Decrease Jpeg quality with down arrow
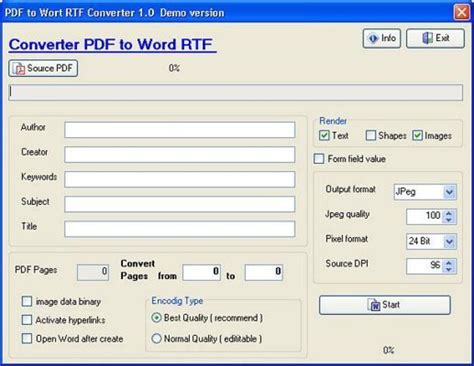Screen dimensions: 474x366 pyautogui.click(x=449, y=220)
